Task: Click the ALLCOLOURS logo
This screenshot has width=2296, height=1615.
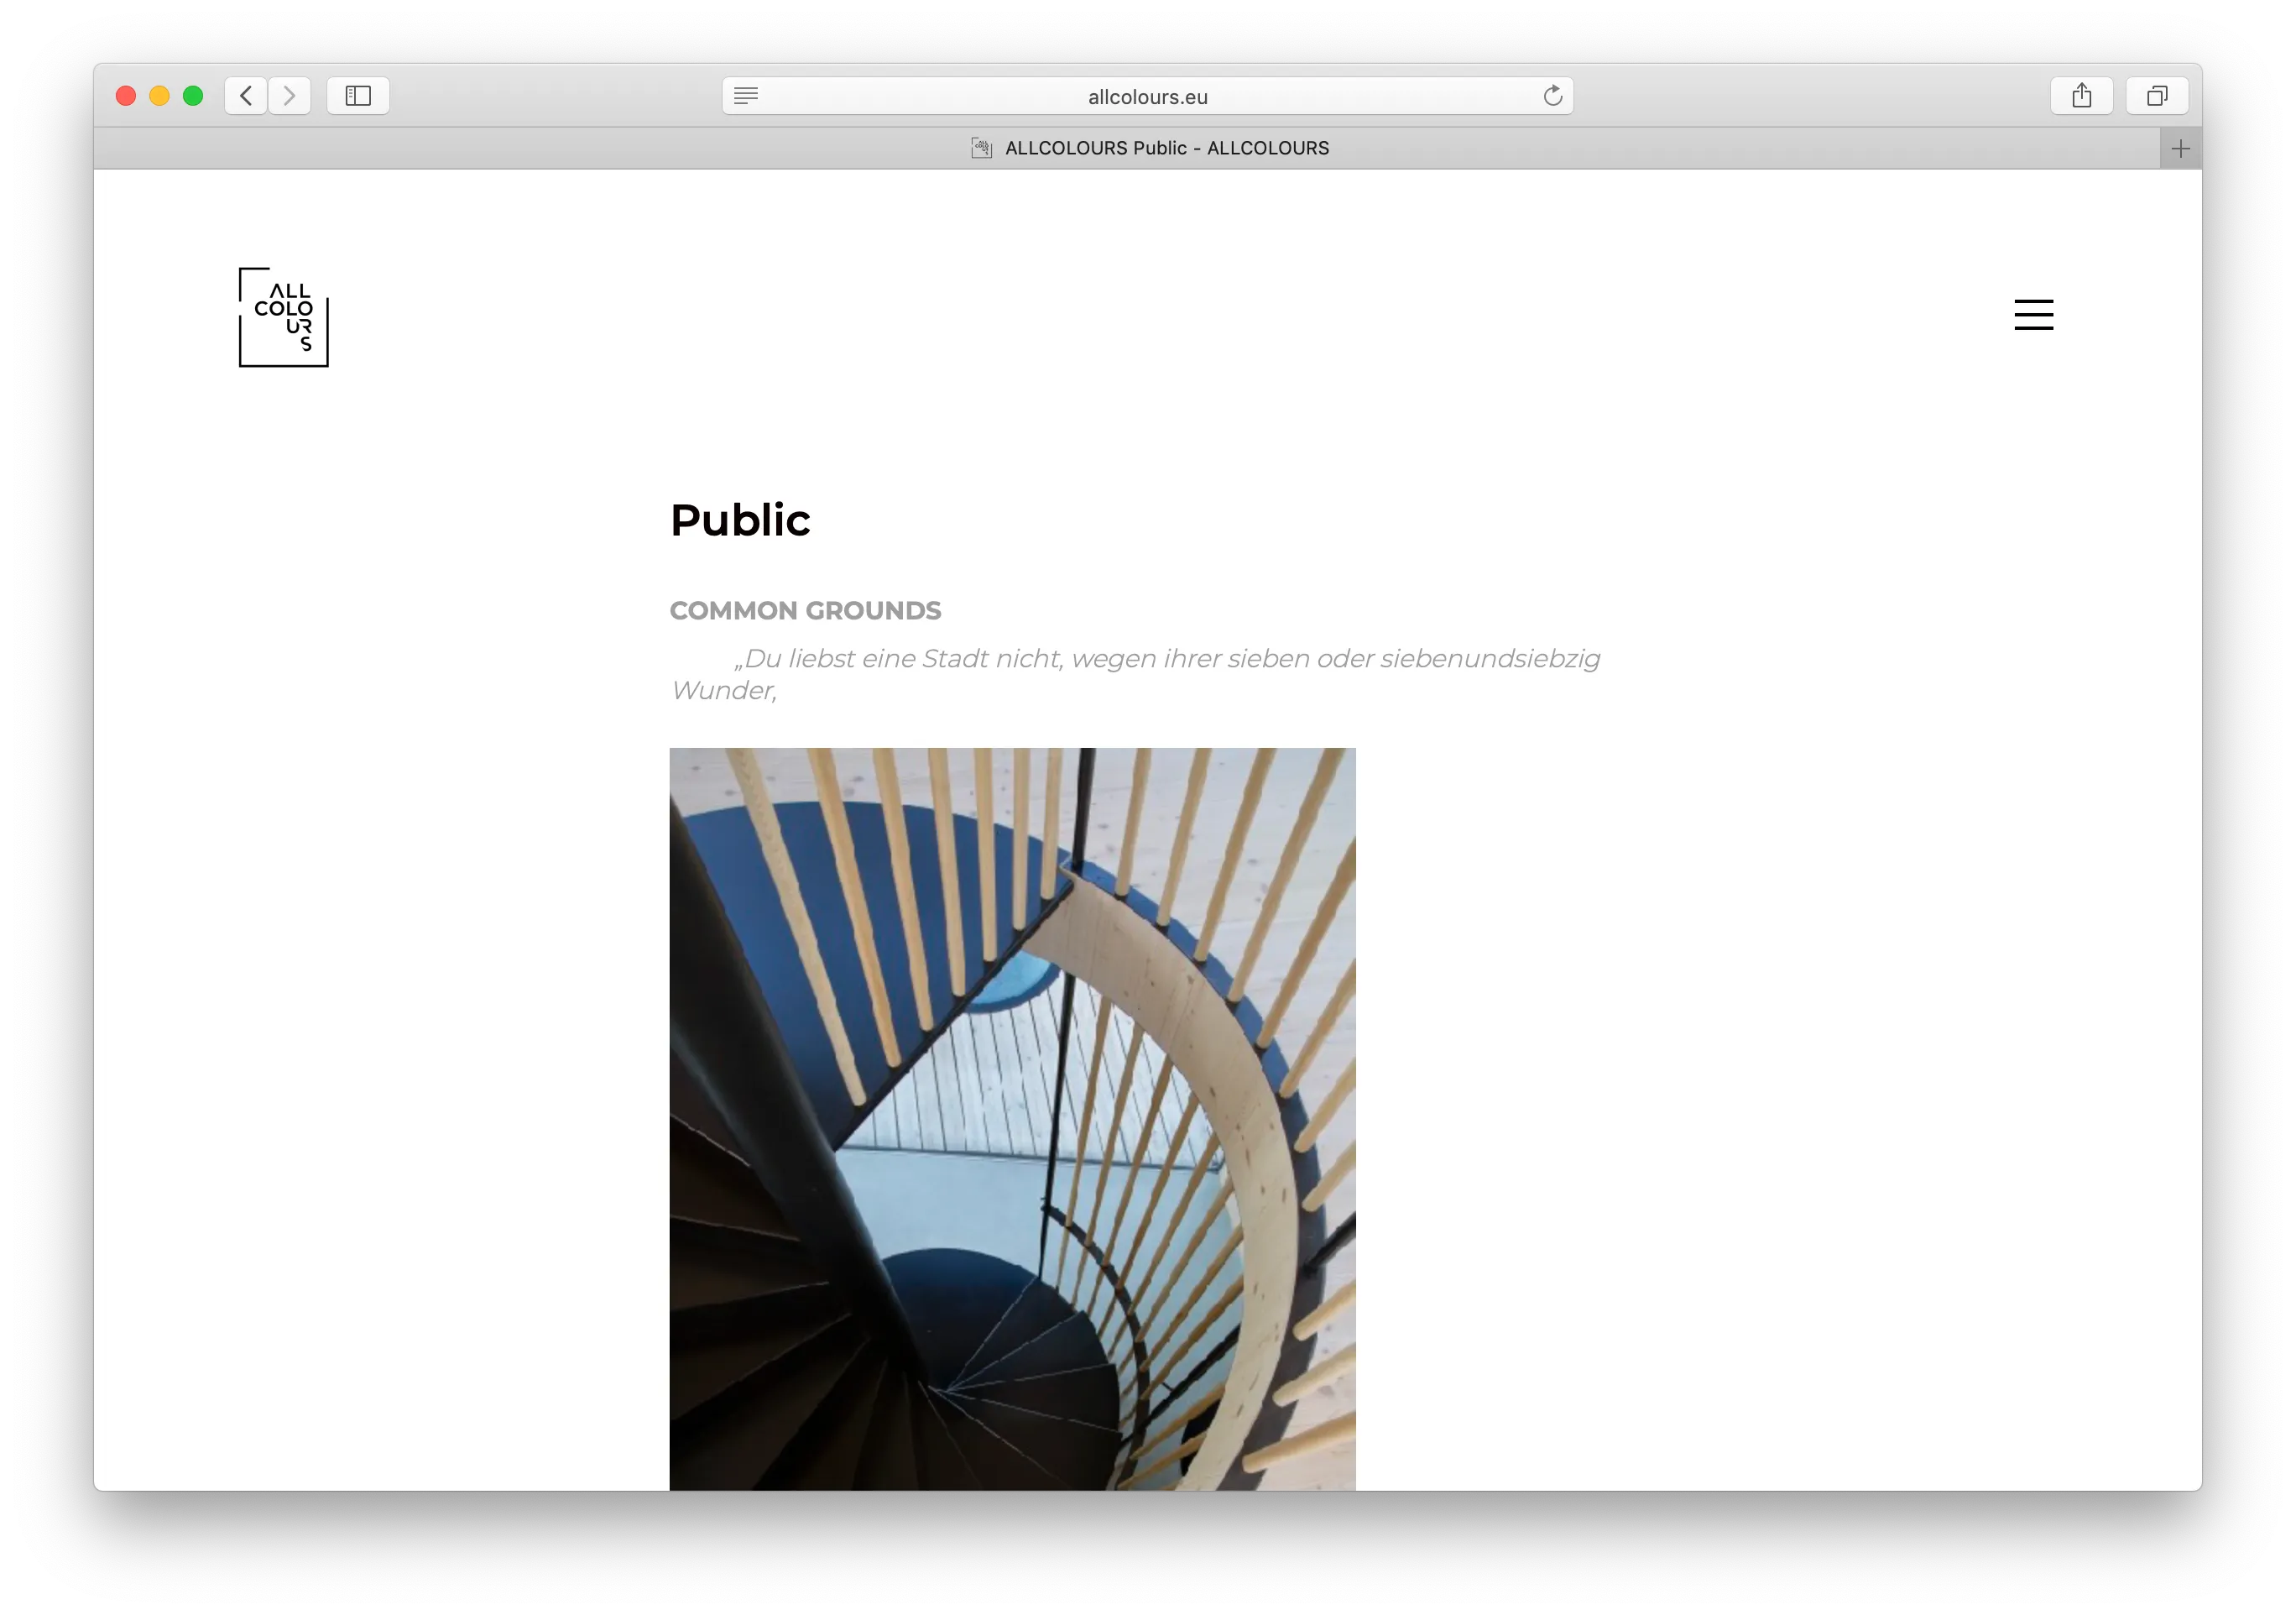Action: 284,317
